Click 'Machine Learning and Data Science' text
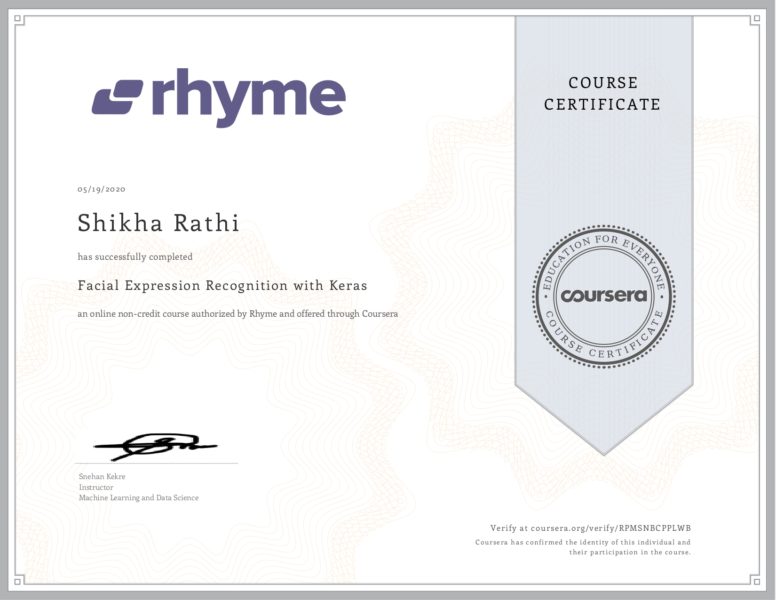 click(139, 498)
